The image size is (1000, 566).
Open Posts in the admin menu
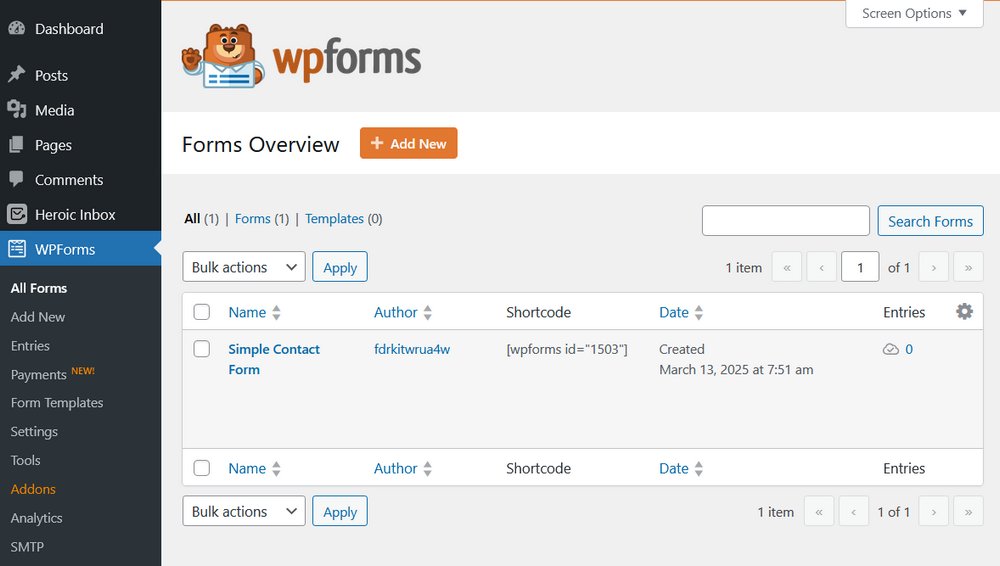click(51, 75)
